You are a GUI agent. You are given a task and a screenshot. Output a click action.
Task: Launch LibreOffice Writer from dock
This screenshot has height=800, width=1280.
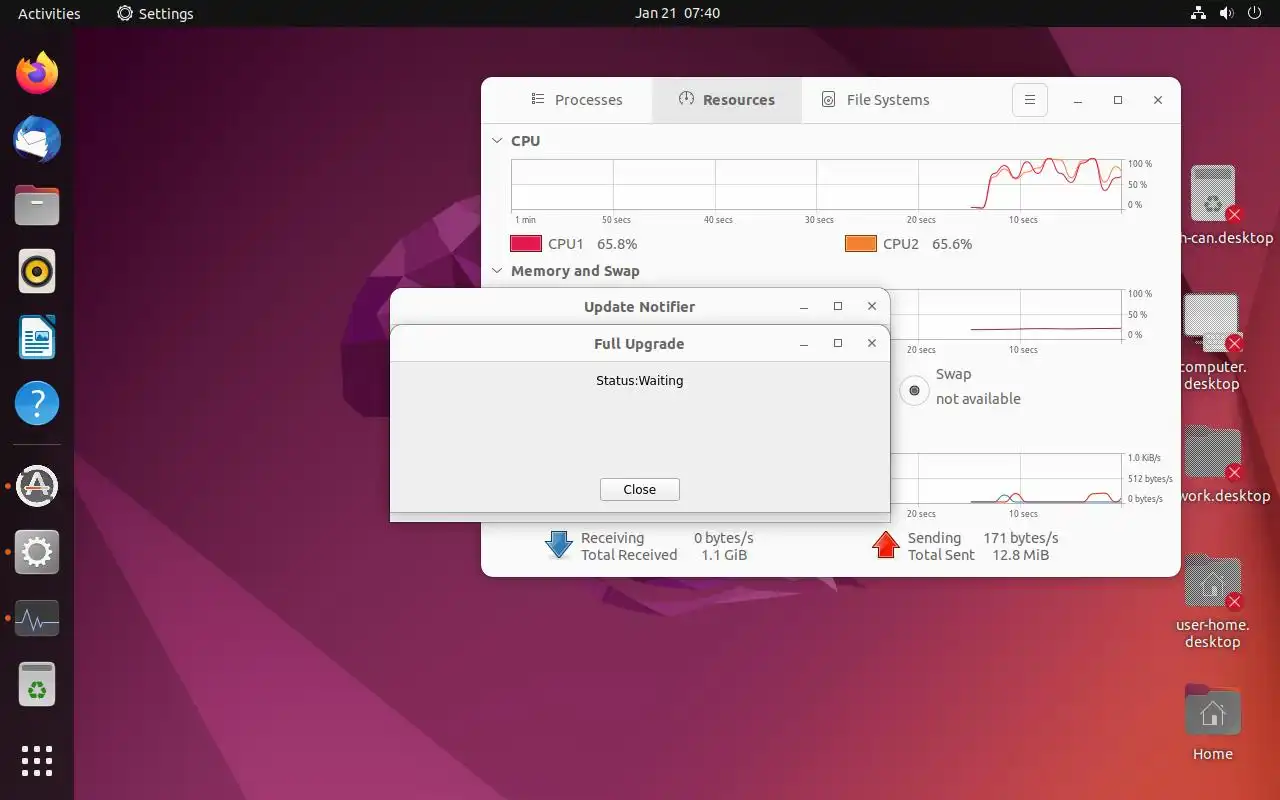[37, 337]
